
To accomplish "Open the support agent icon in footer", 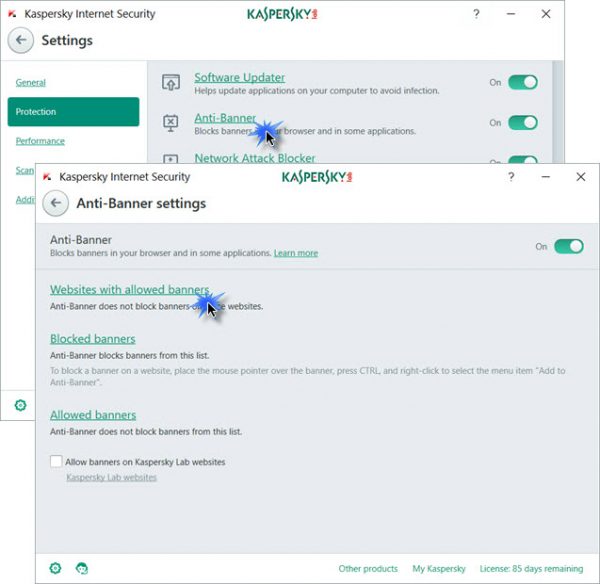I will [82, 568].
